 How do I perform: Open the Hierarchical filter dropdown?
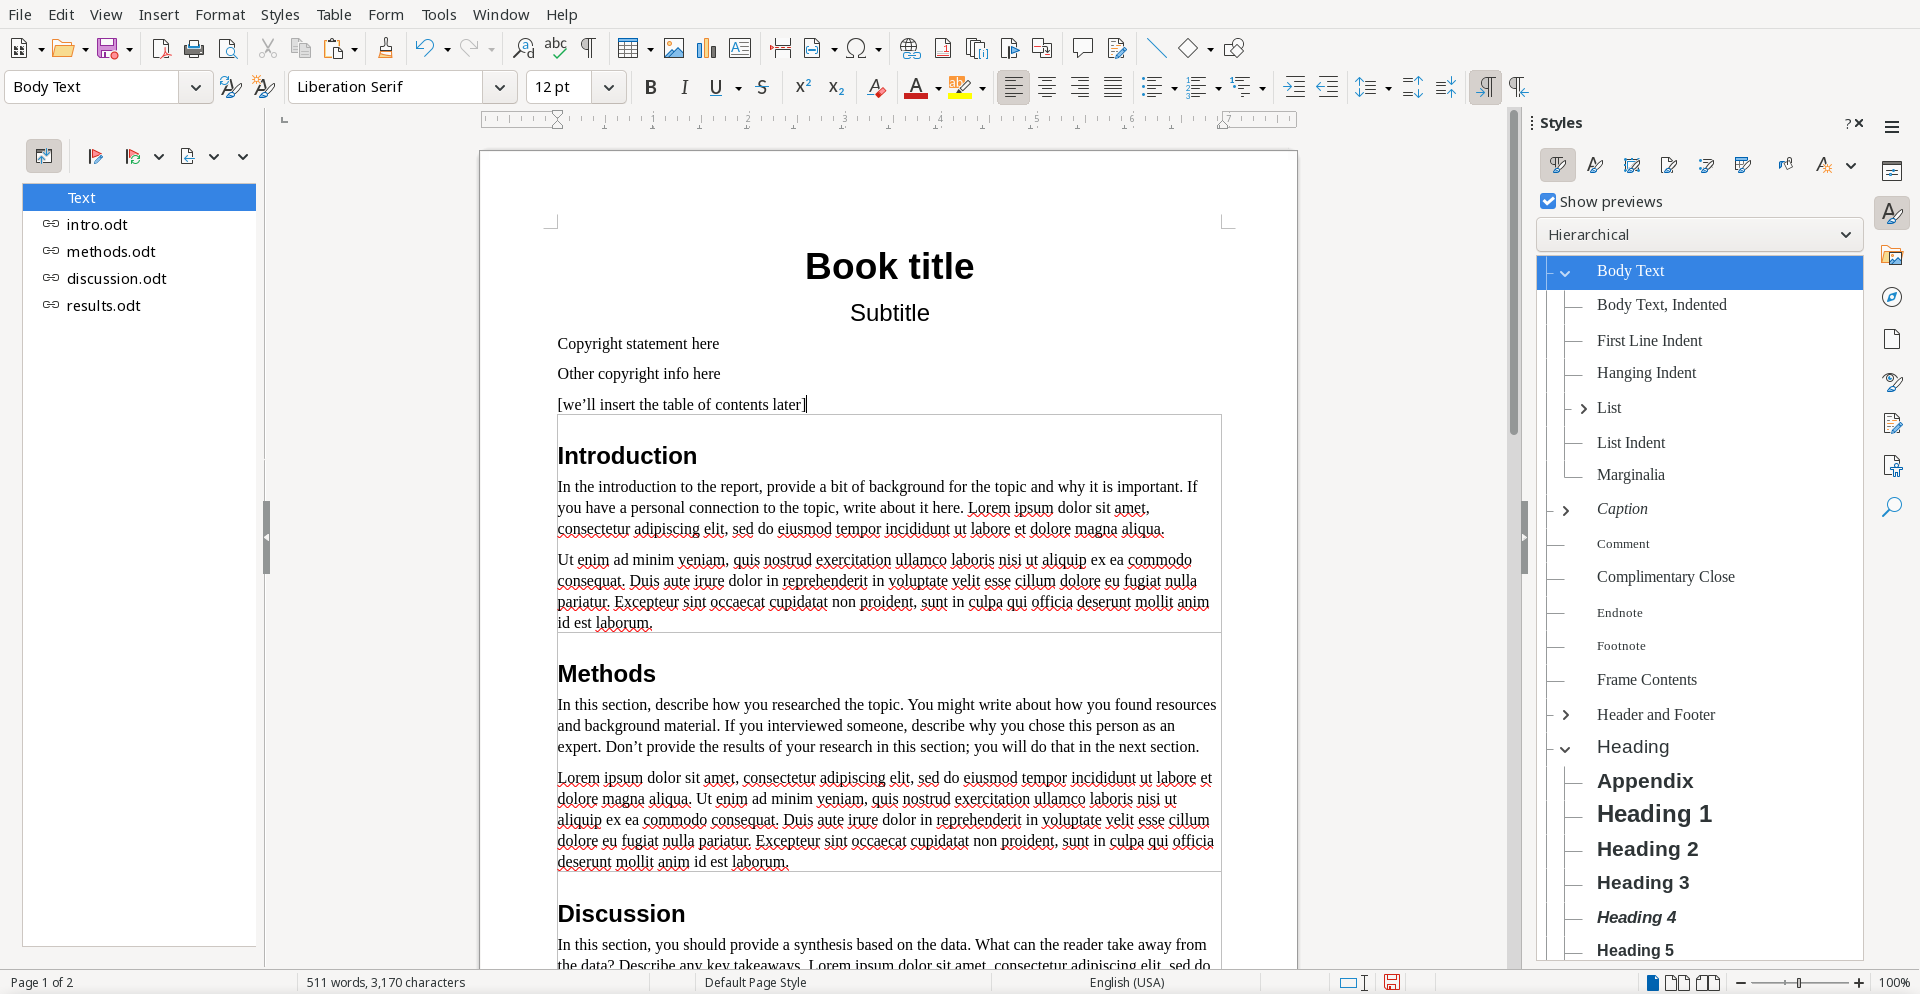(x=1699, y=235)
